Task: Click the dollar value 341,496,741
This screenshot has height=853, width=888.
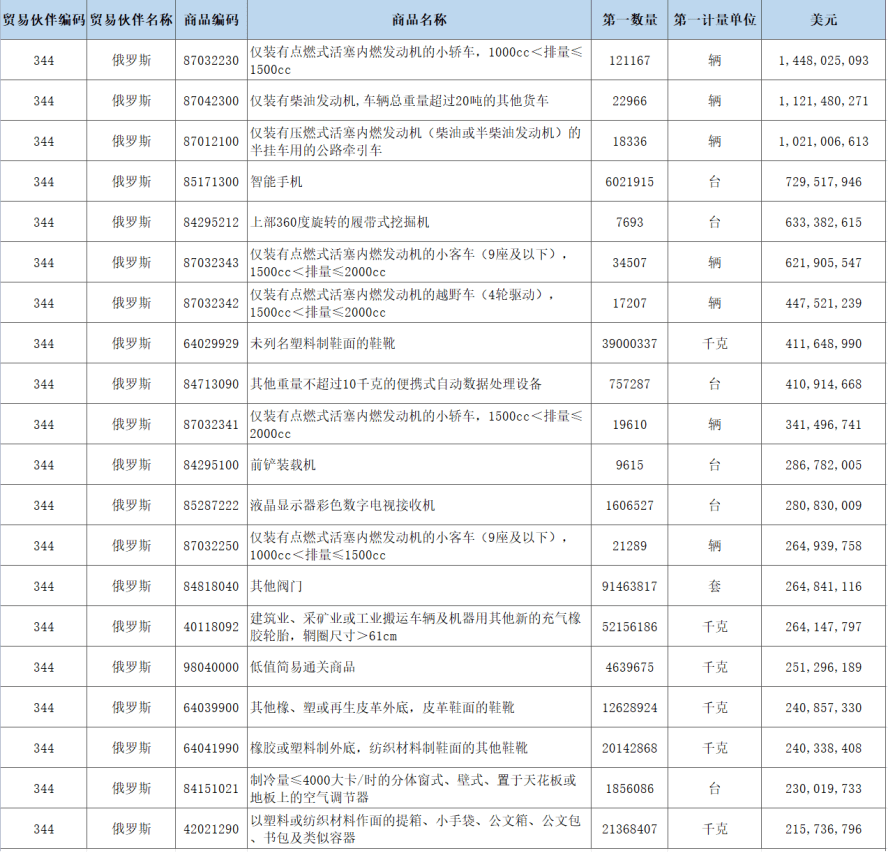Action: point(823,425)
